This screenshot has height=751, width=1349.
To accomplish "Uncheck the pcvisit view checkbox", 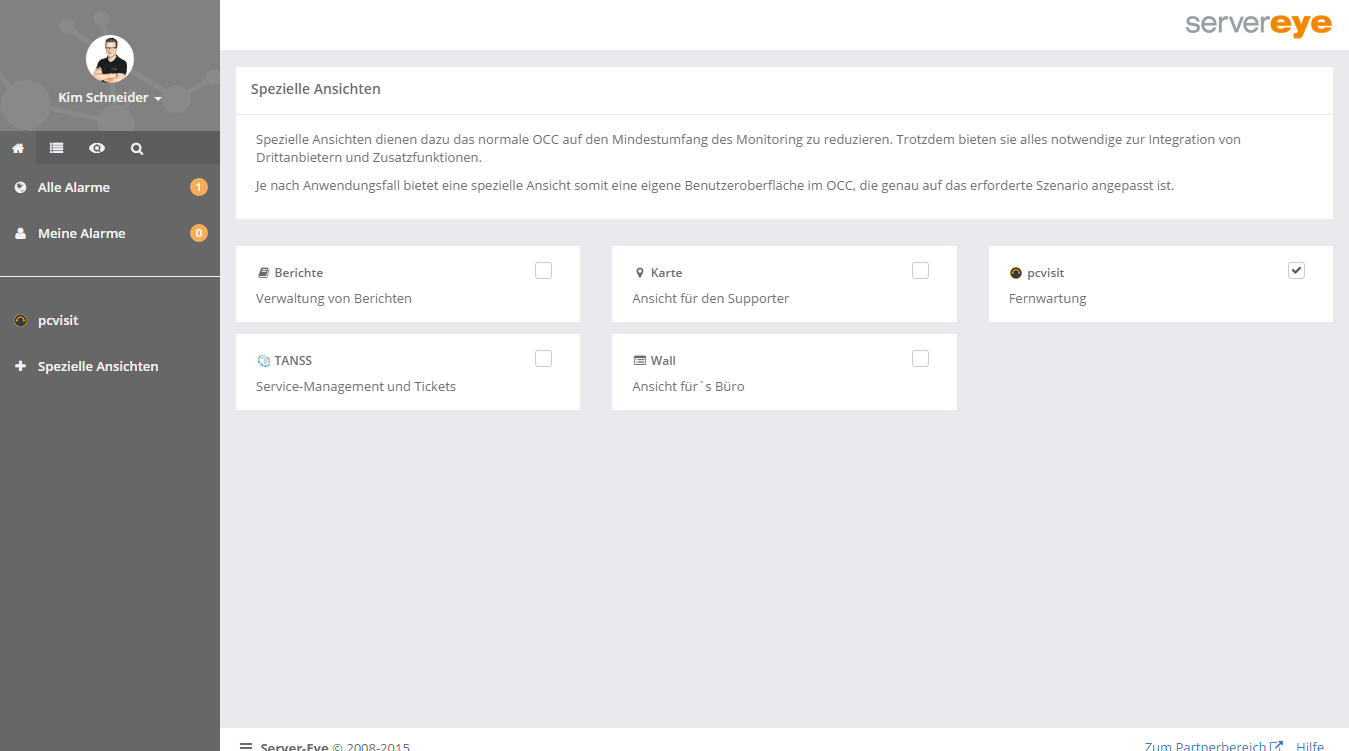I will point(1296,270).
